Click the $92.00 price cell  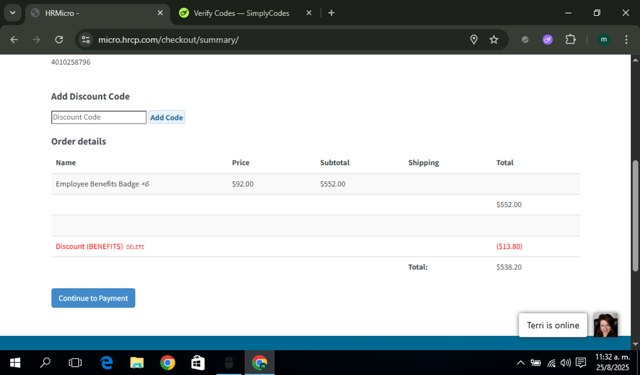click(x=242, y=184)
